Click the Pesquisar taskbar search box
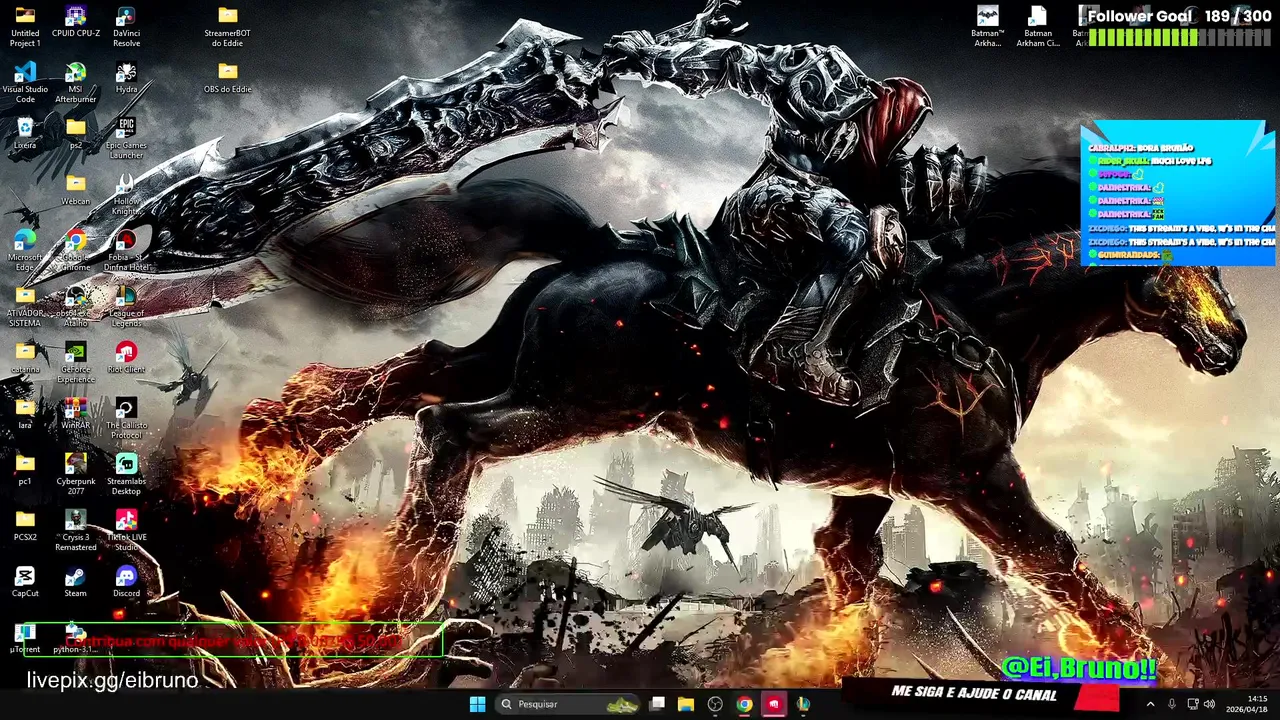Viewport: 1280px width, 720px height. pos(567,704)
